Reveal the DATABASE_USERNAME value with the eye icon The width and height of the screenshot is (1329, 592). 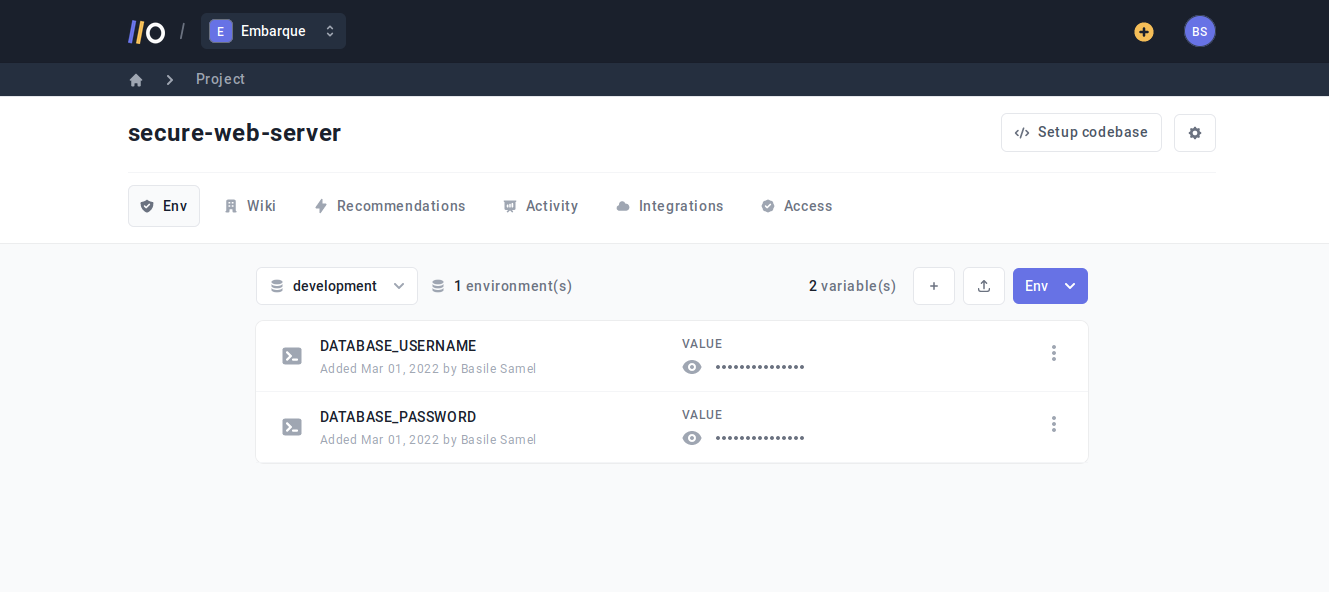[692, 367]
